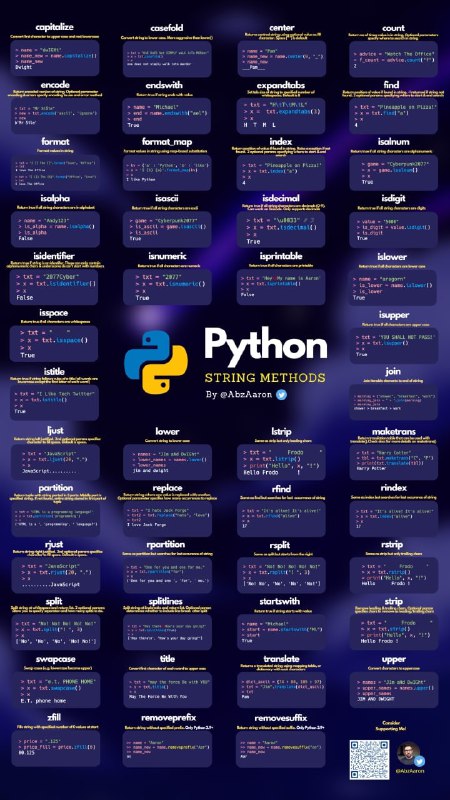Click the zfill method code box

pos(56,748)
